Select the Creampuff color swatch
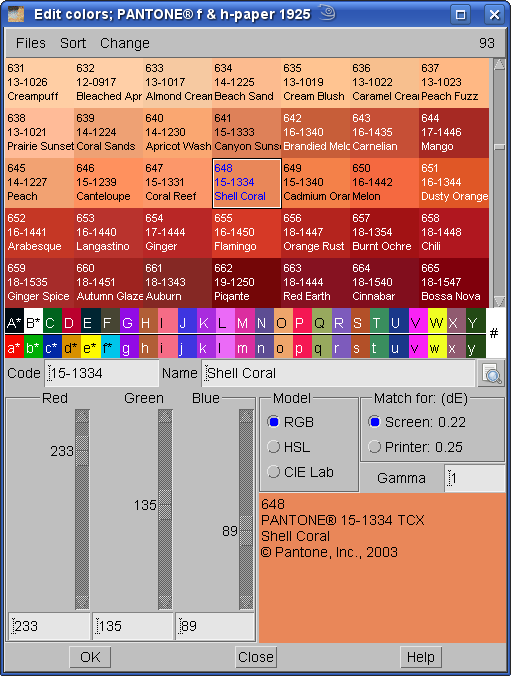Image resolution: width=511 pixels, height=676 pixels. pyautogui.click(x=40, y=83)
